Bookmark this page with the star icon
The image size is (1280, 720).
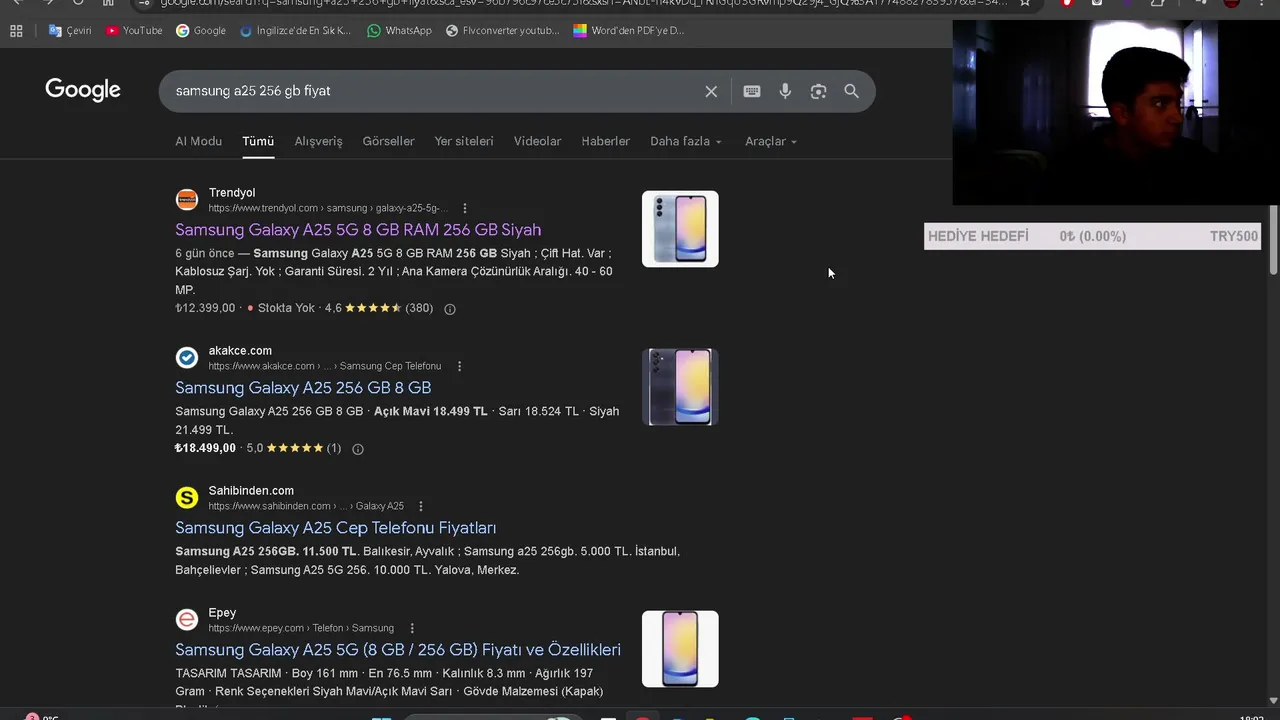click(x=1025, y=3)
